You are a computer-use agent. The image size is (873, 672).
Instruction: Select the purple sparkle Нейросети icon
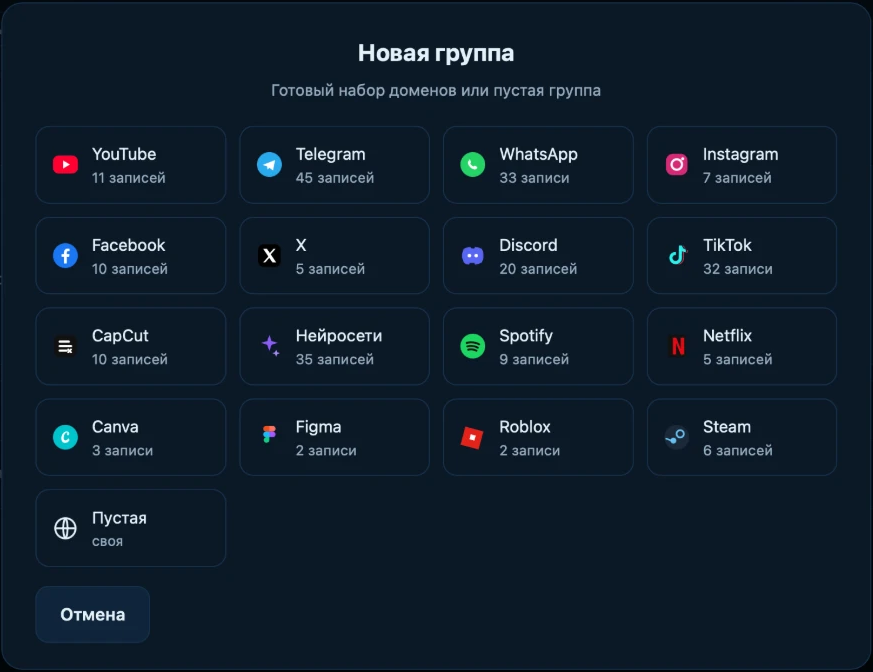[270, 346]
